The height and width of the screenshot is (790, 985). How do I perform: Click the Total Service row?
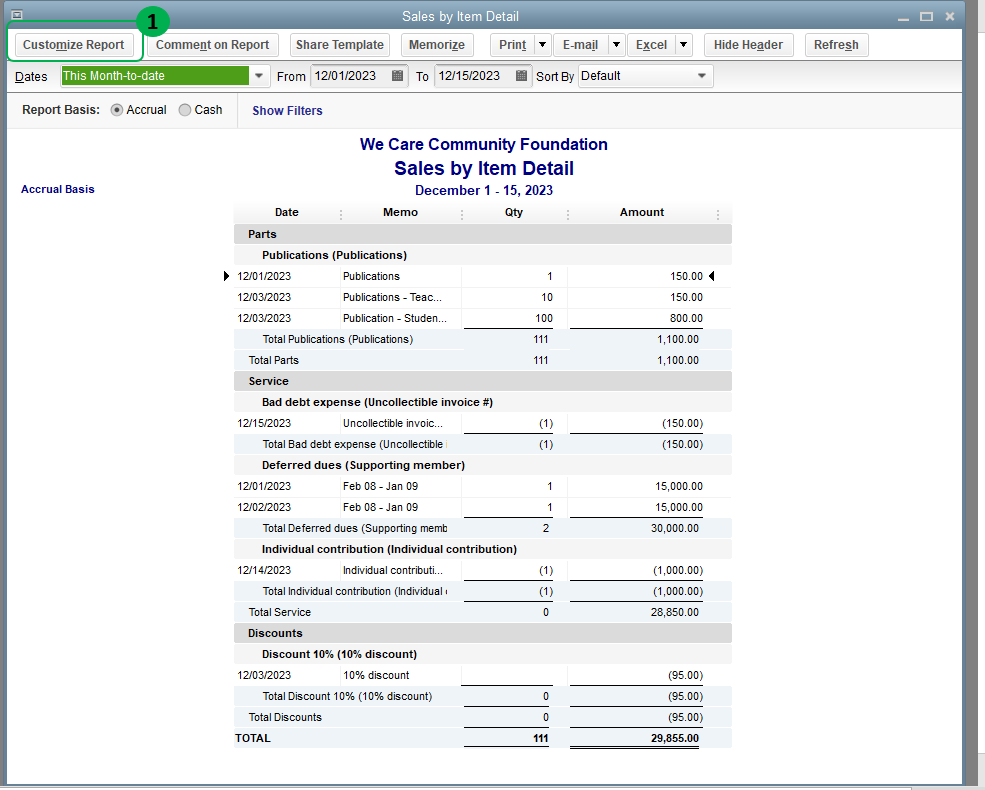(482, 612)
